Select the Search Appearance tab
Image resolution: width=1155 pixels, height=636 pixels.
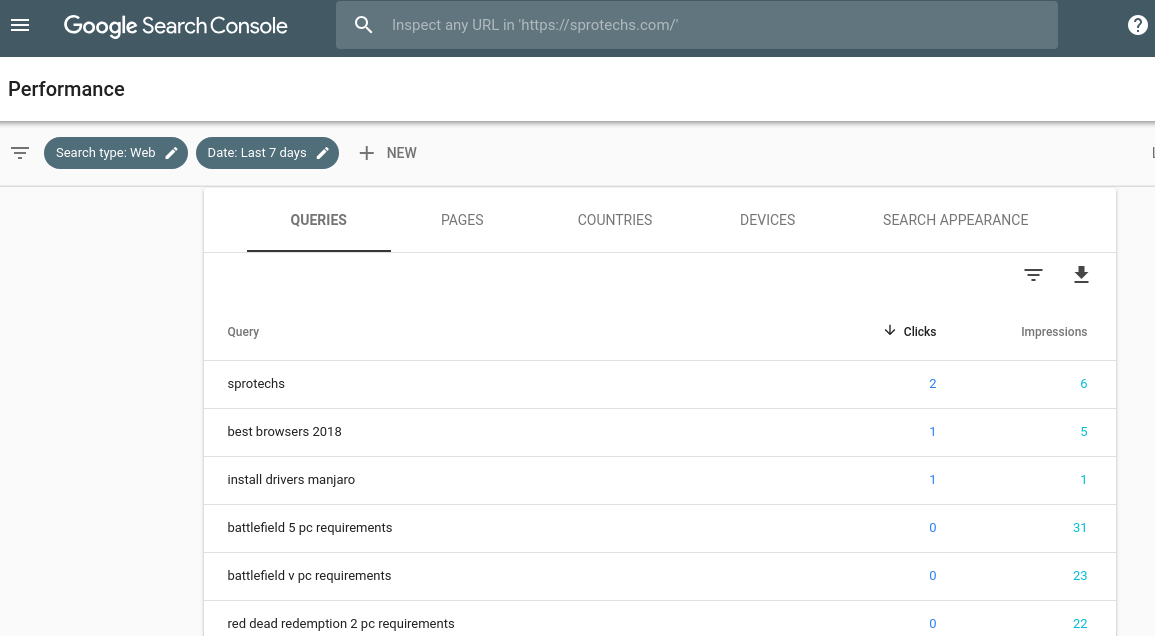tap(955, 220)
